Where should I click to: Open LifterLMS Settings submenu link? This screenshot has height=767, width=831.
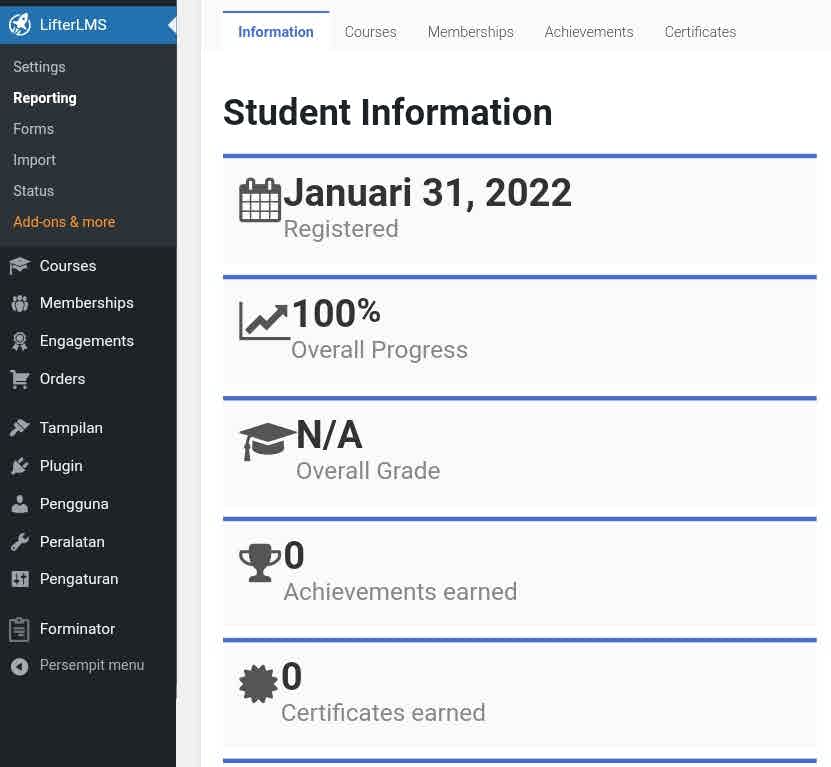coord(39,67)
